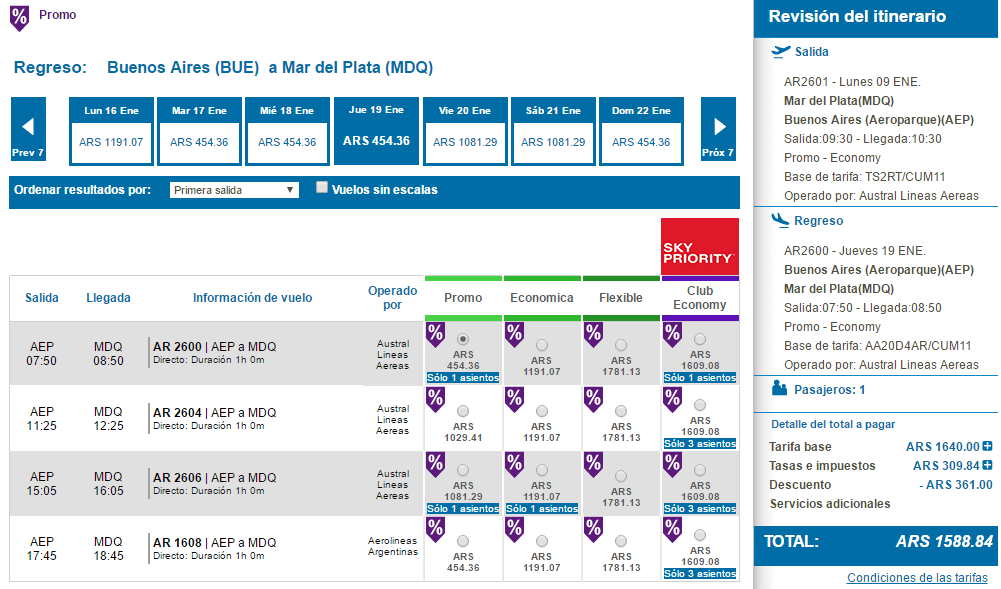Click Economica fare column header
This screenshot has height=589, width=1001.
542,297
